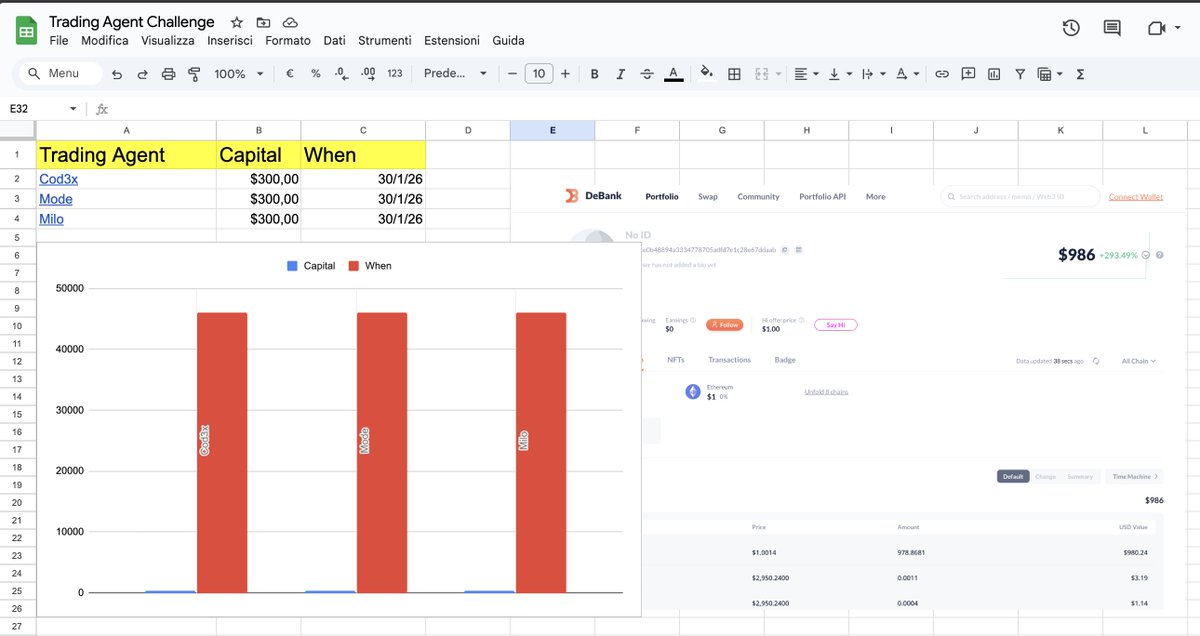Click the insert comment icon
Viewport: 1200px width, 636px height.
click(968, 74)
